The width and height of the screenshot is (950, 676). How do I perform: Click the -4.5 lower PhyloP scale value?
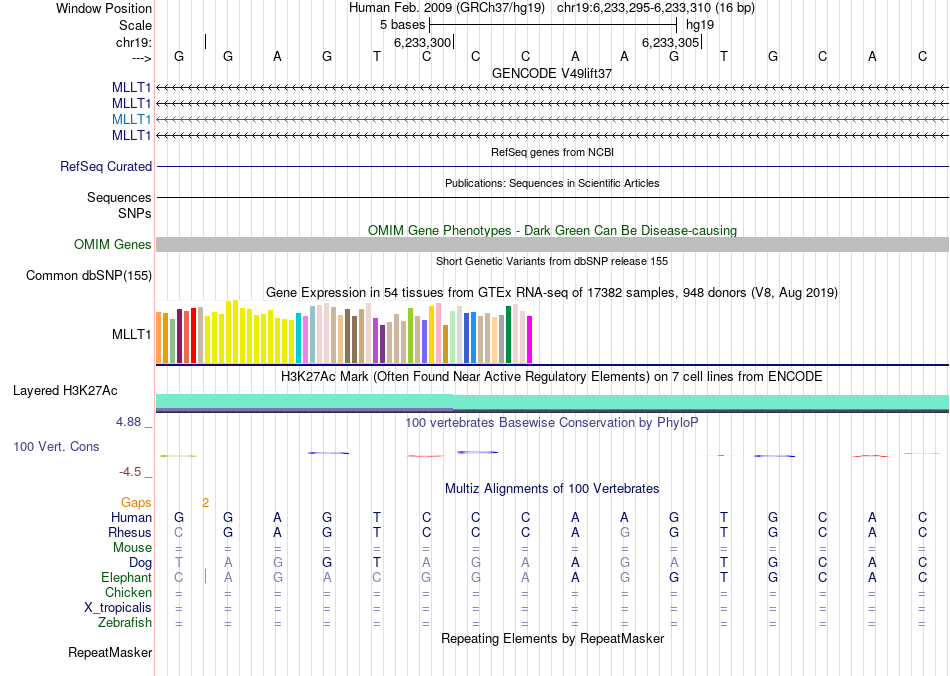click(x=130, y=472)
